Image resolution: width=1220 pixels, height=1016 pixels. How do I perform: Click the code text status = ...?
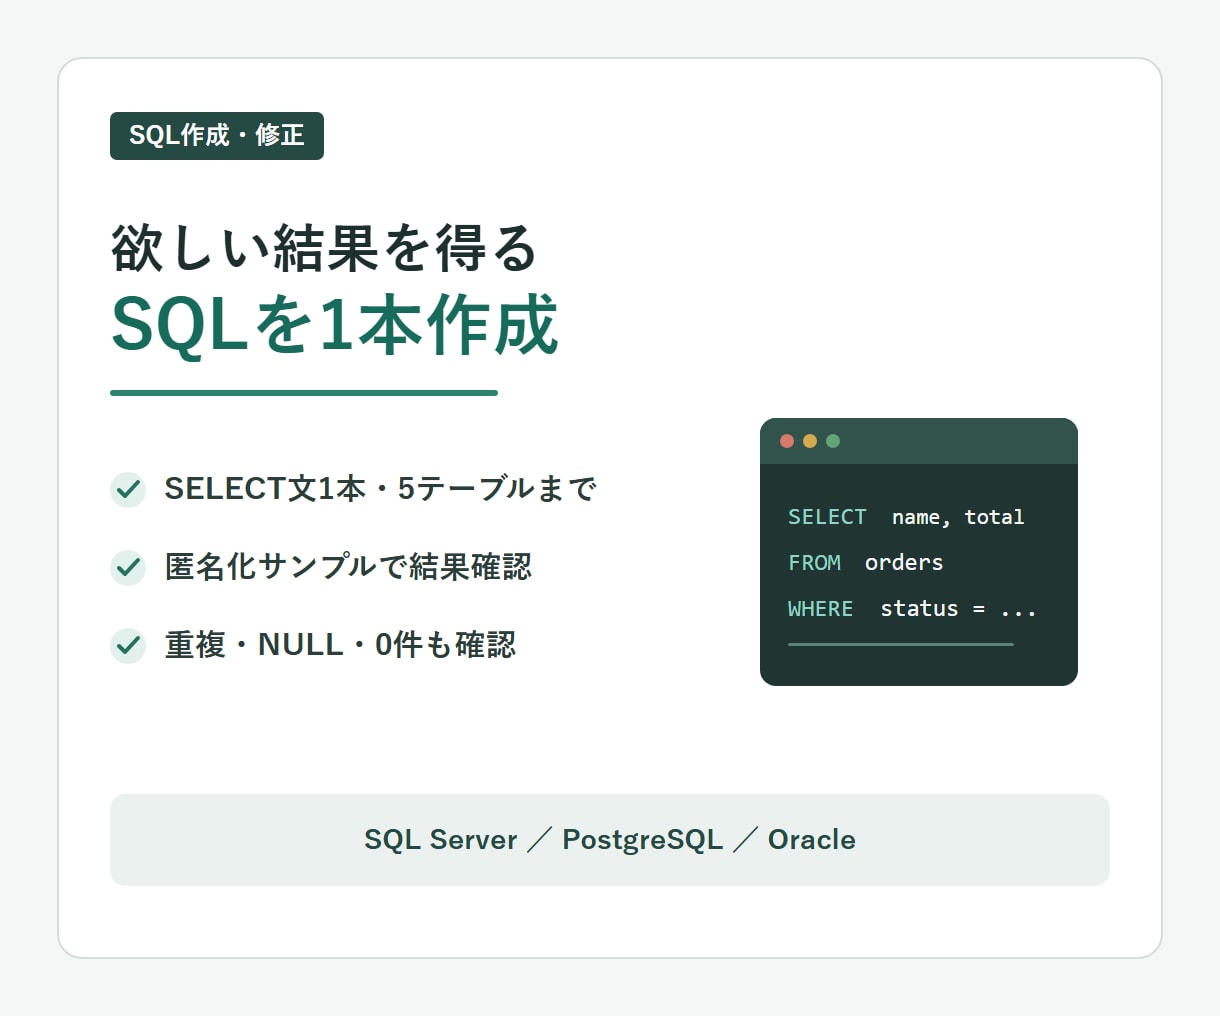(932, 609)
